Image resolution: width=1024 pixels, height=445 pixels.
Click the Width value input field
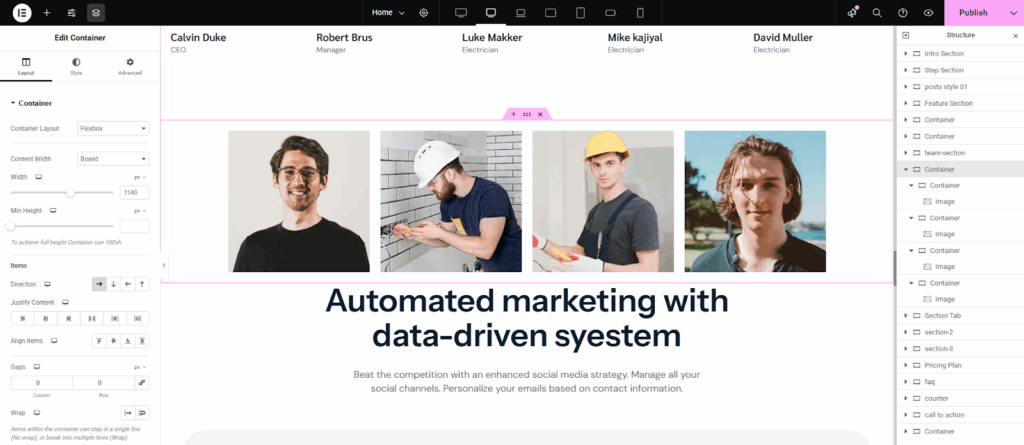pyautogui.click(x=134, y=192)
